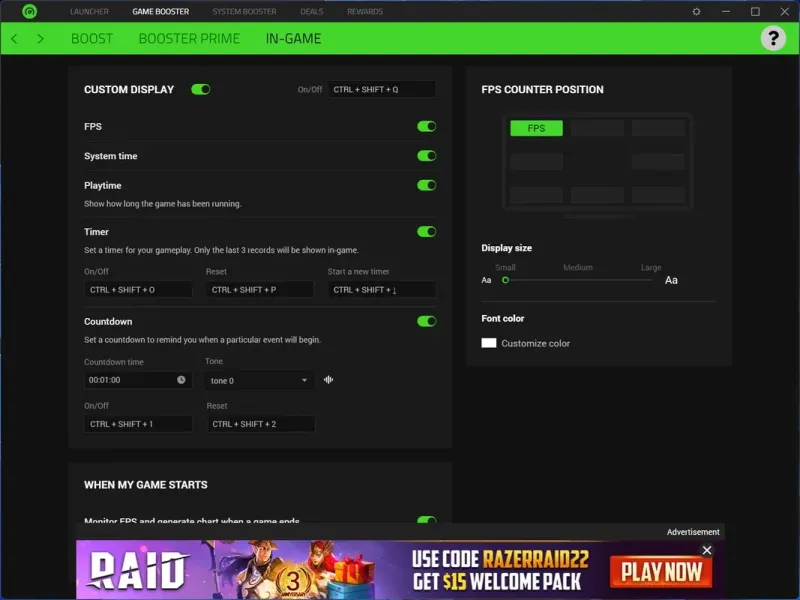Click the Countdown time 00:01:00 field
This screenshot has width=800, height=600.
(138, 380)
